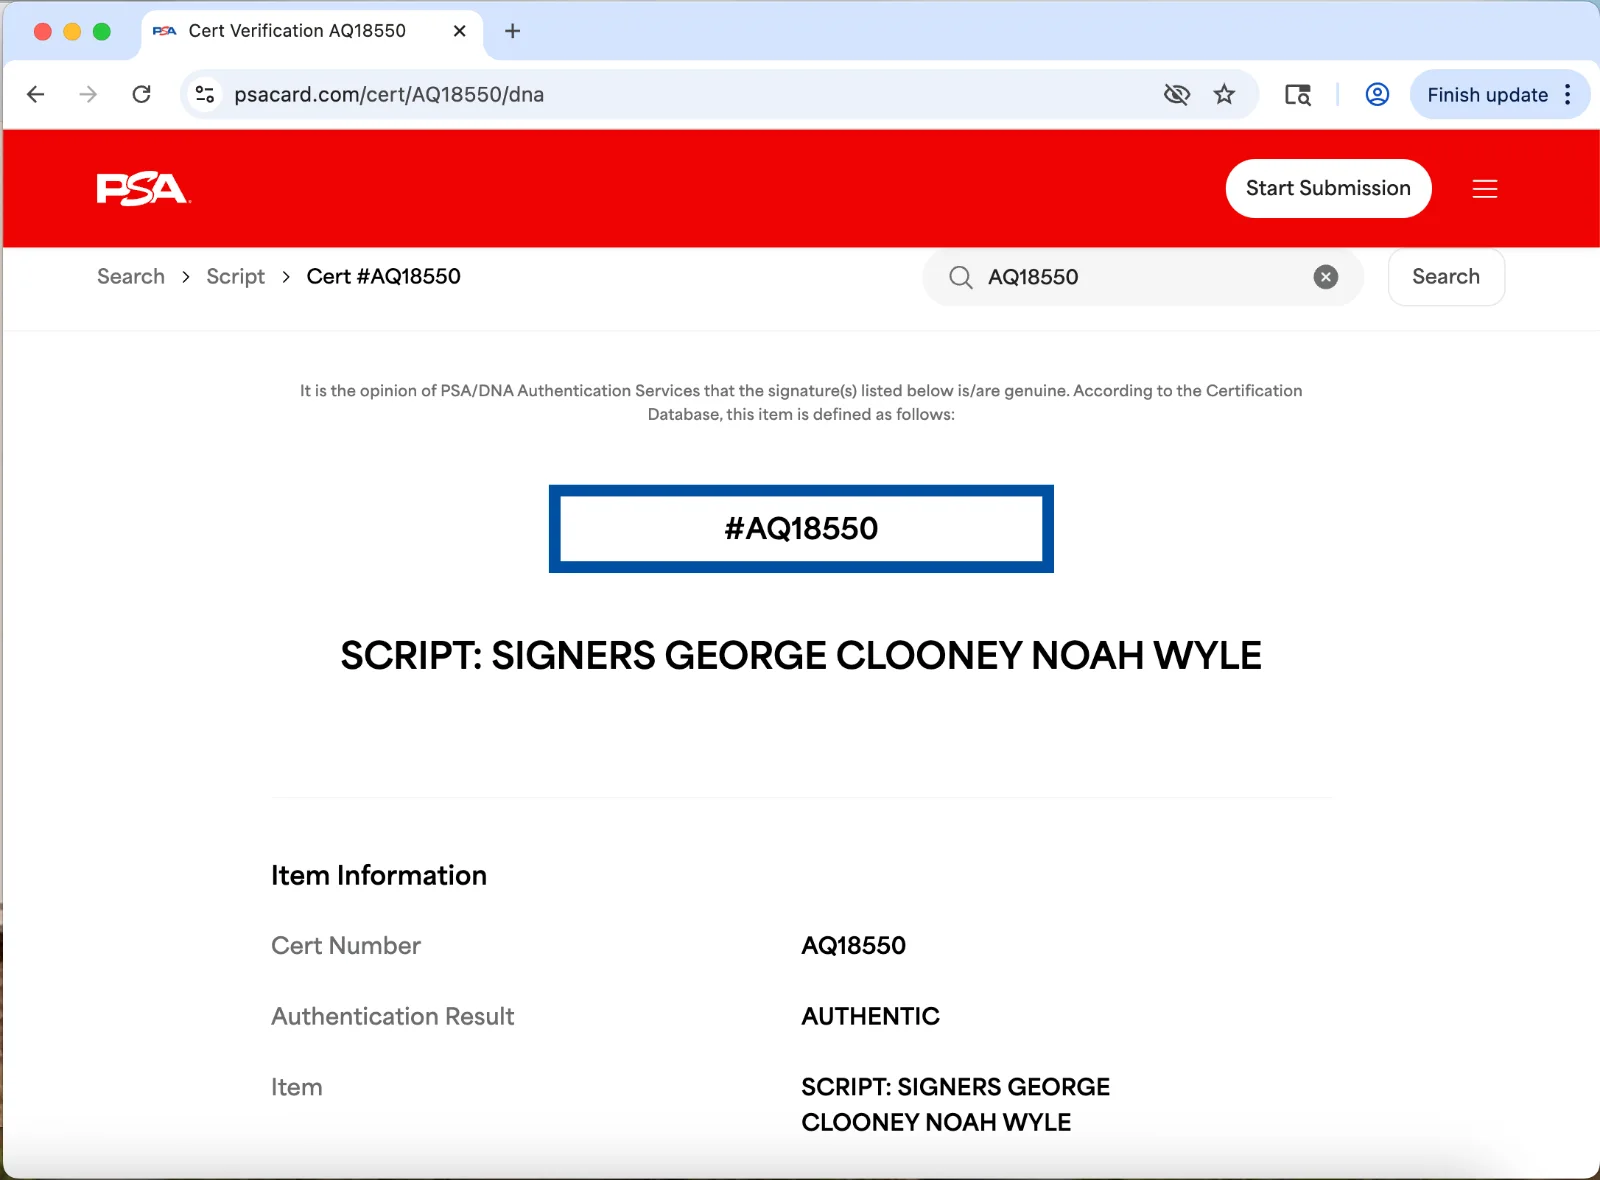Open site information icon in address bar

tap(205, 94)
